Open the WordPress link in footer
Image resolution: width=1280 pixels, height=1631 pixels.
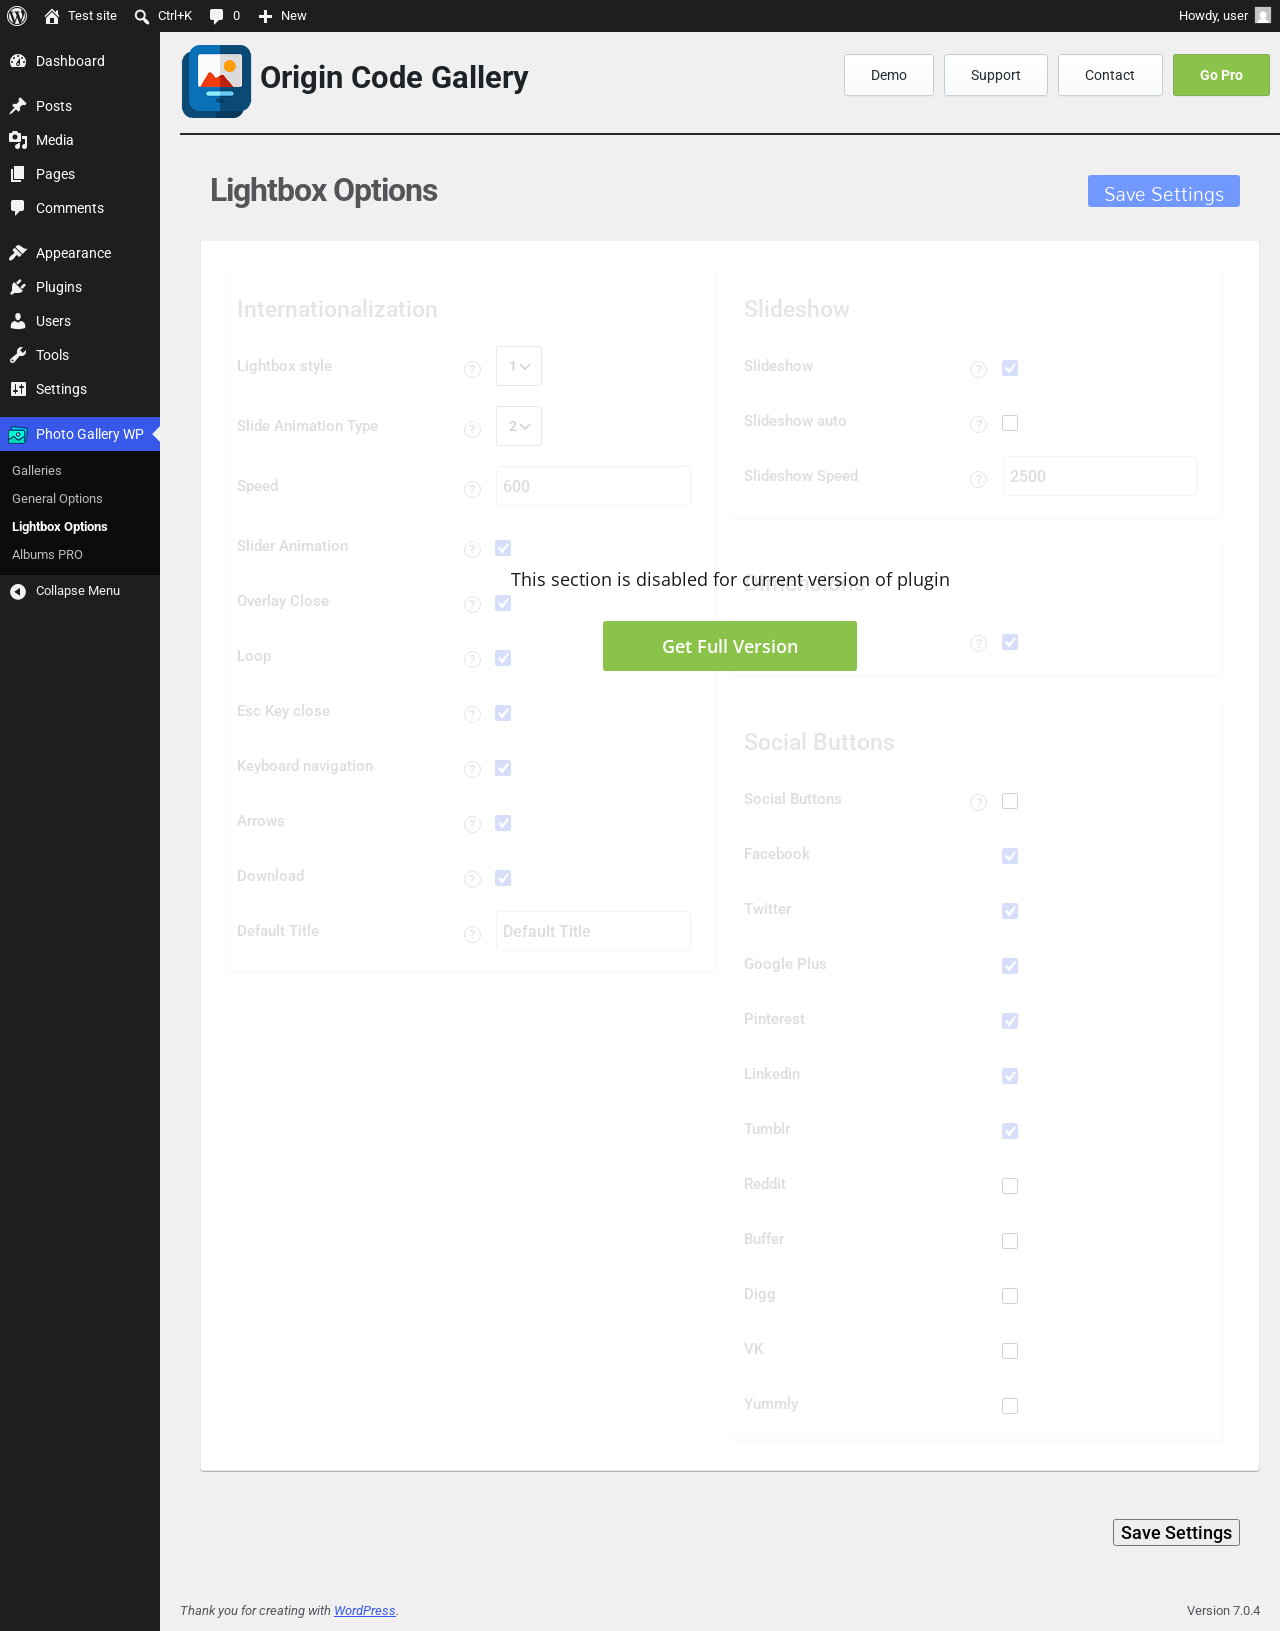[365, 1611]
